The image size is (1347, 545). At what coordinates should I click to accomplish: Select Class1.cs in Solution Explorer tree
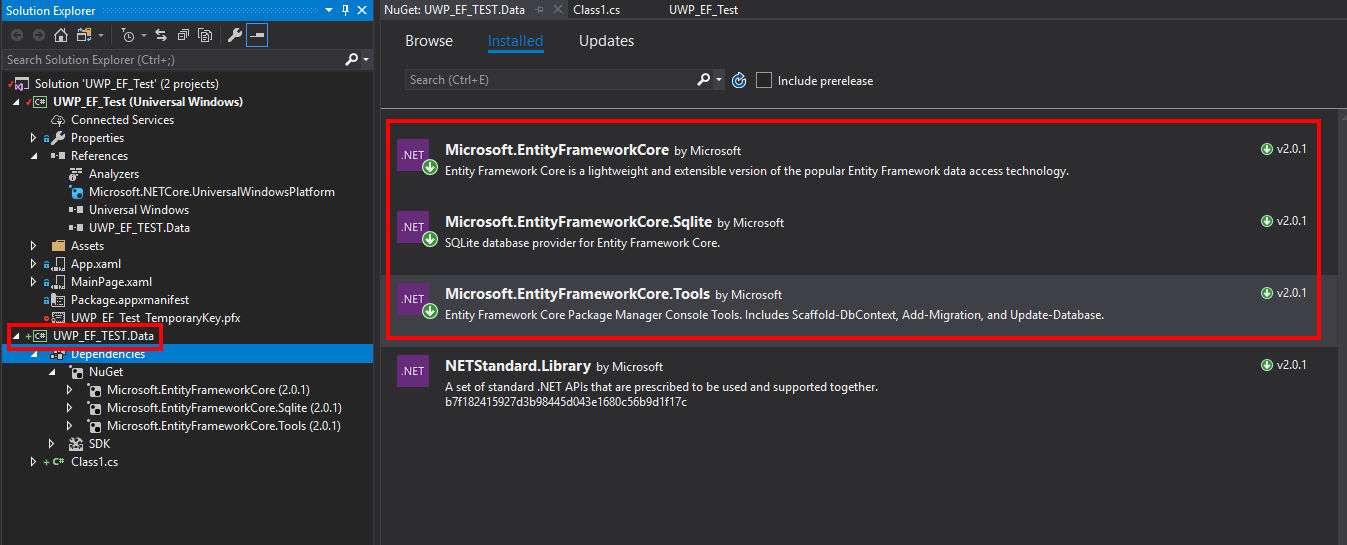pyautogui.click(x=94, y=462)
